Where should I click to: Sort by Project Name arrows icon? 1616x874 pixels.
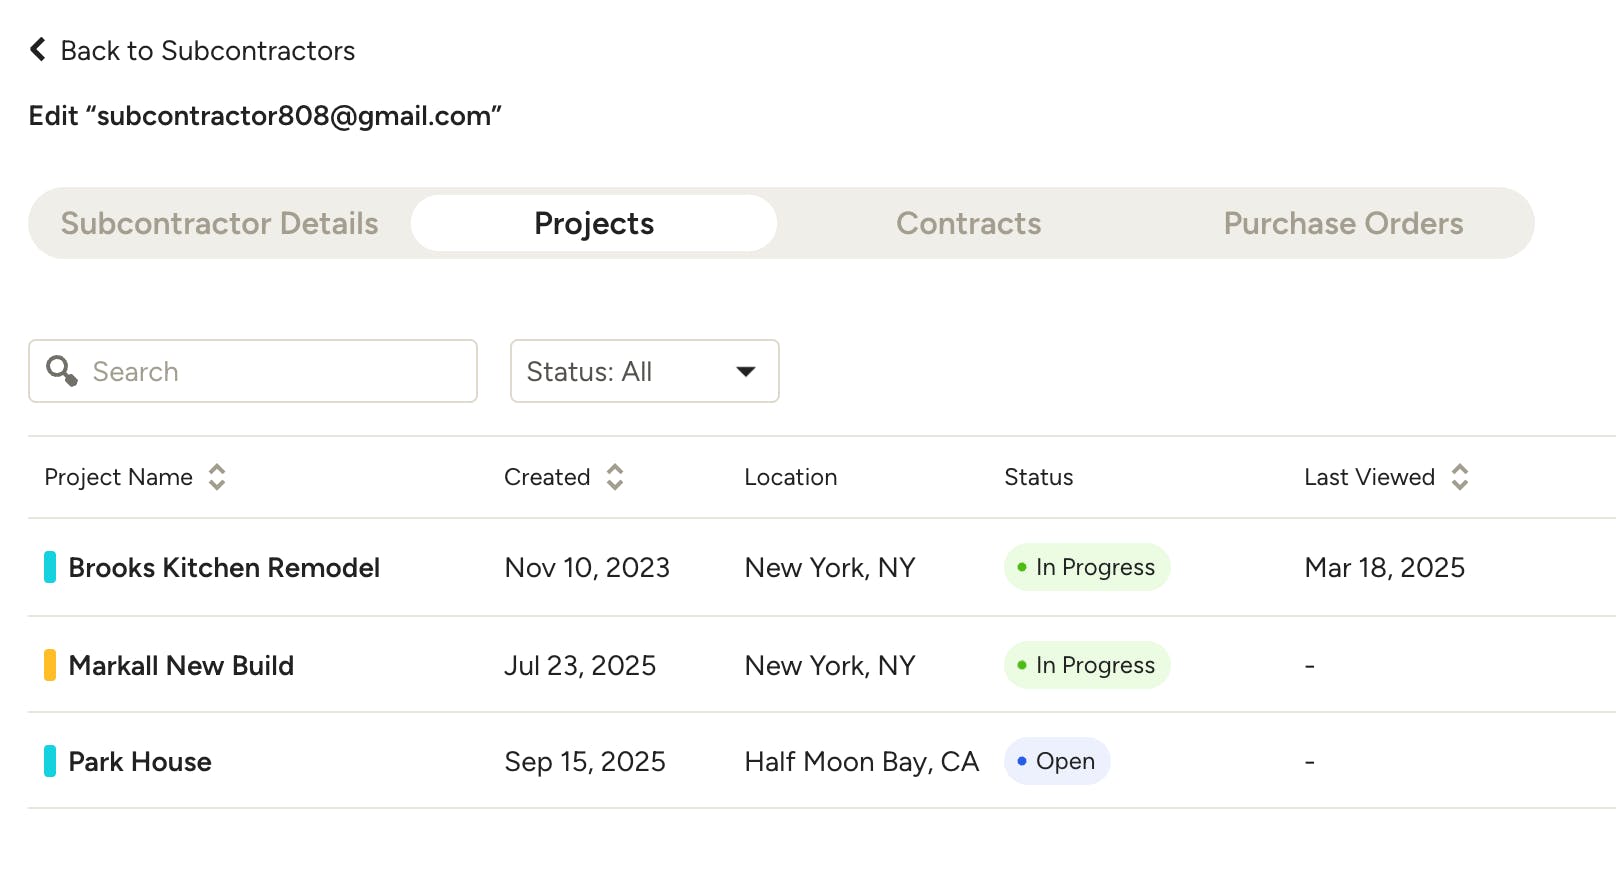coord(217,477)
